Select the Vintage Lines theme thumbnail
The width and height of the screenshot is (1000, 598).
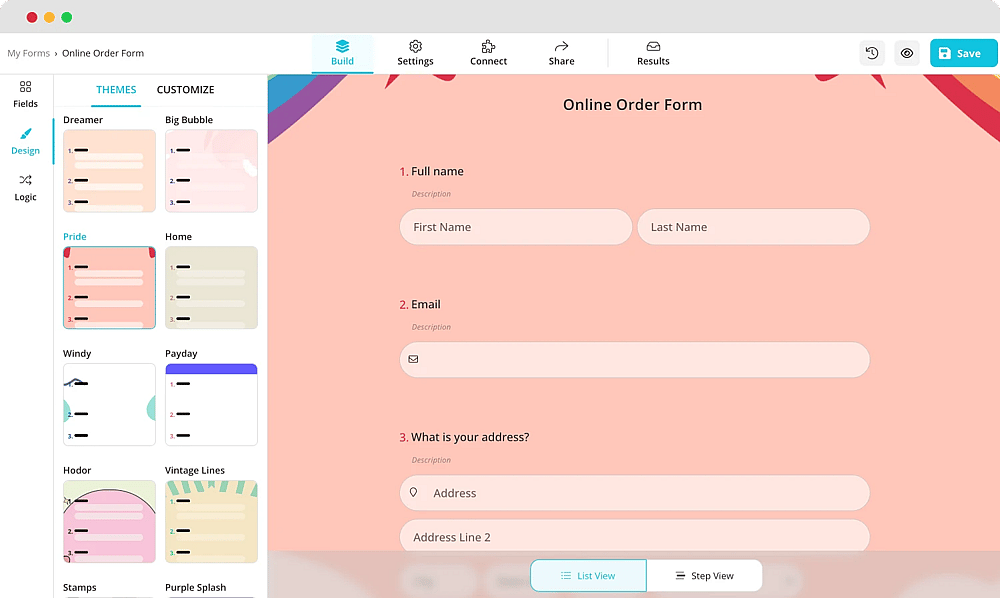[x=211, y=521]
